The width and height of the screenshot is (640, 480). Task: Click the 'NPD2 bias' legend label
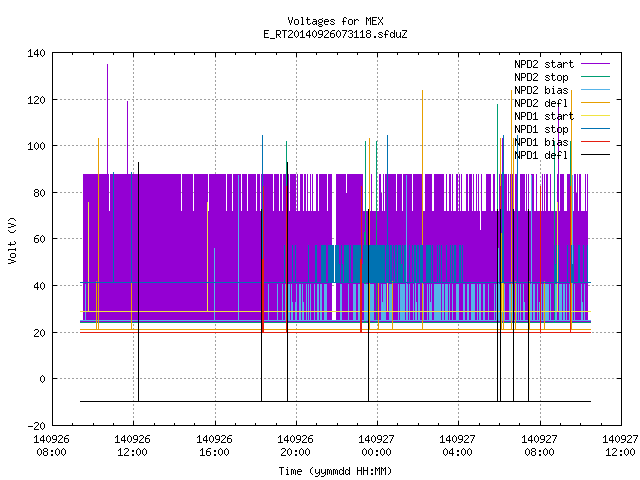click(x=541, y=90)
